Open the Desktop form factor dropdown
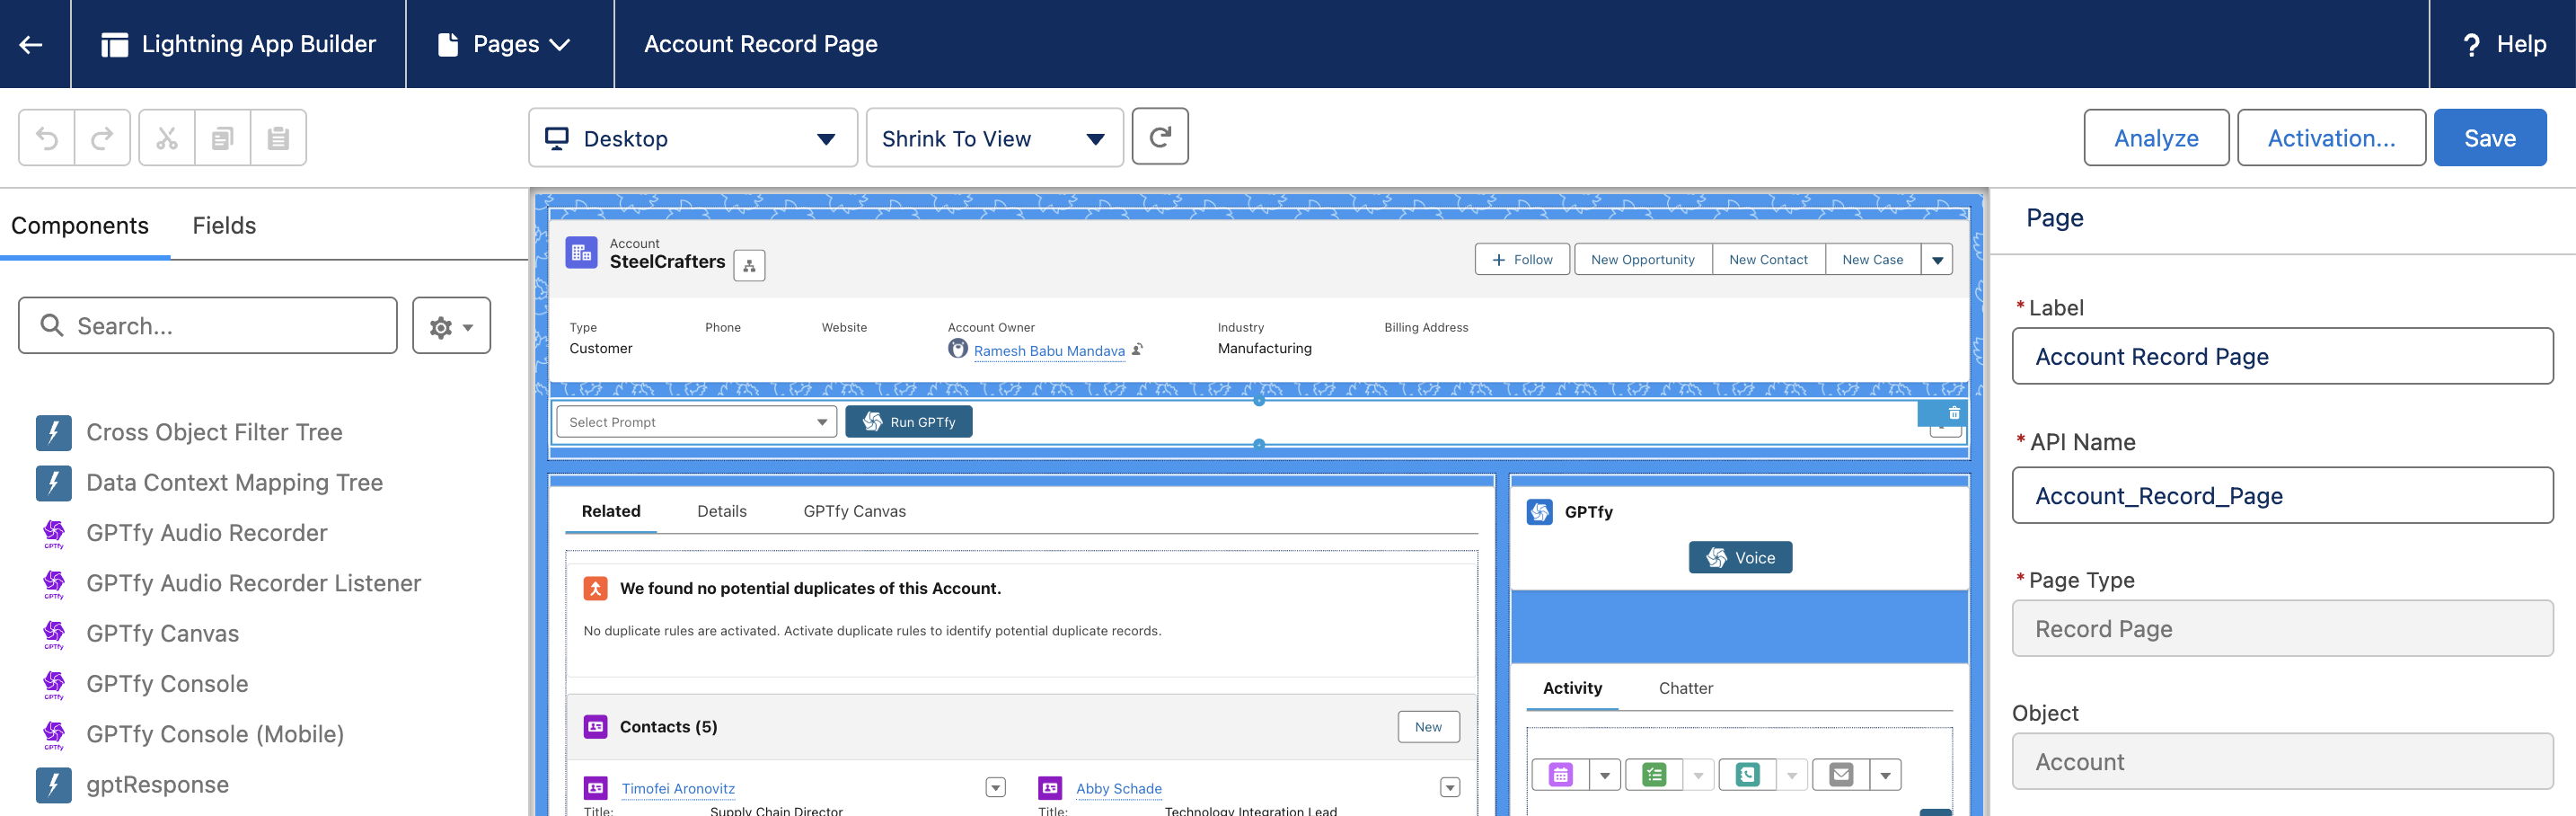 coord(692,138)
